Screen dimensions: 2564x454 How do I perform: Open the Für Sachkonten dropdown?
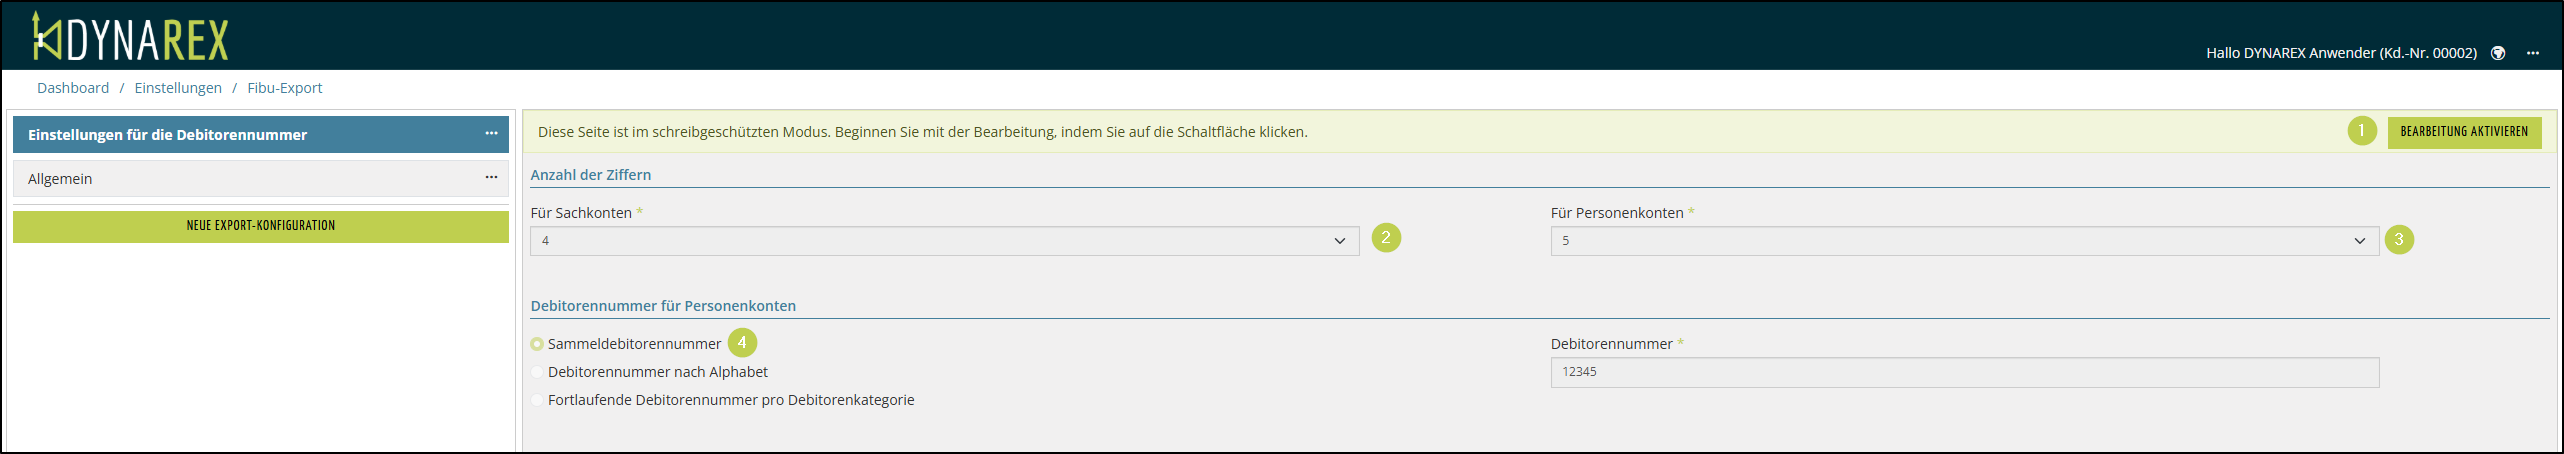[x=944, y=241]
